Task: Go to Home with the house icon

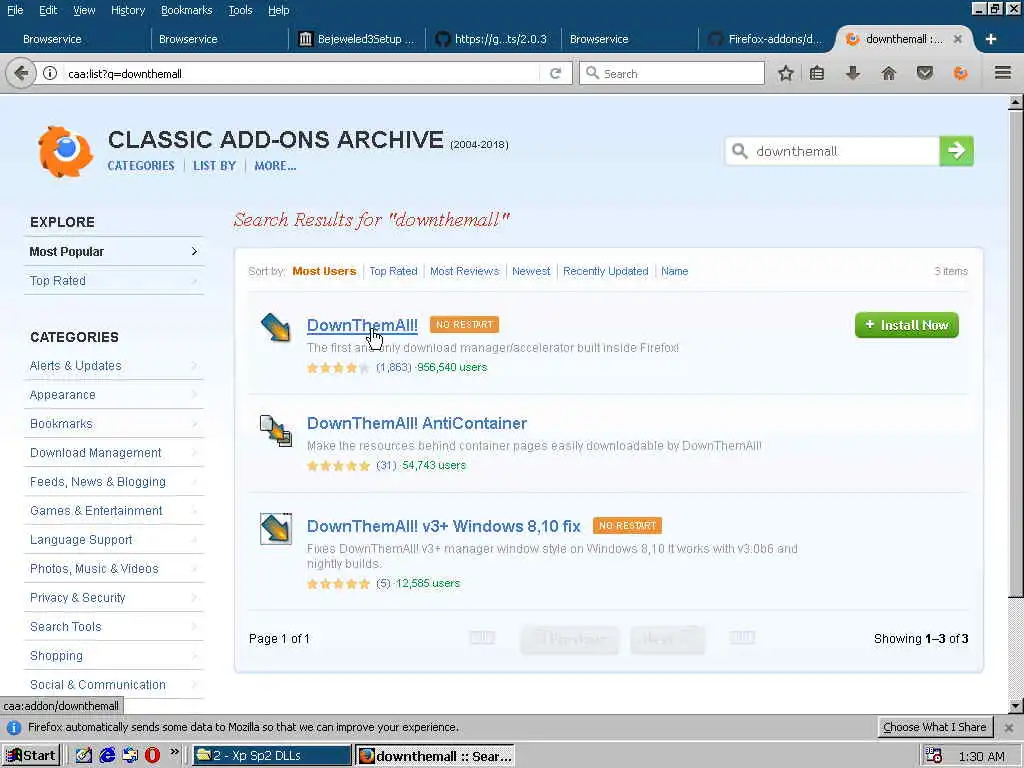Action: pyautogui.click(x=888, y=73)
